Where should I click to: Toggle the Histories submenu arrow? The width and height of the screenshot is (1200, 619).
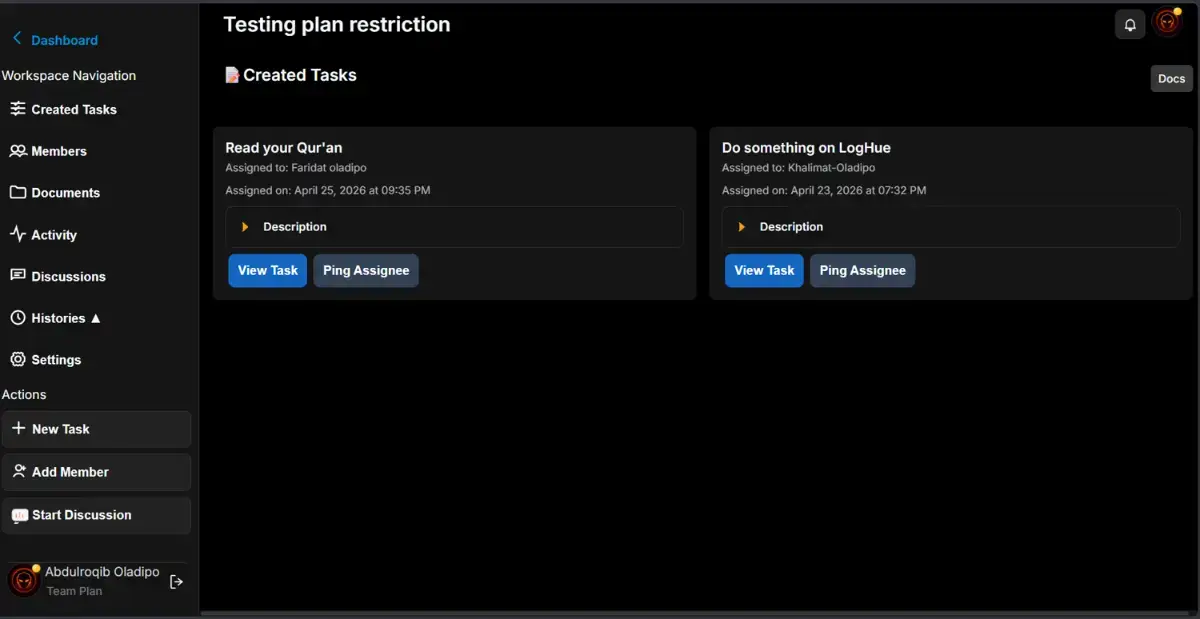[96, 318]
